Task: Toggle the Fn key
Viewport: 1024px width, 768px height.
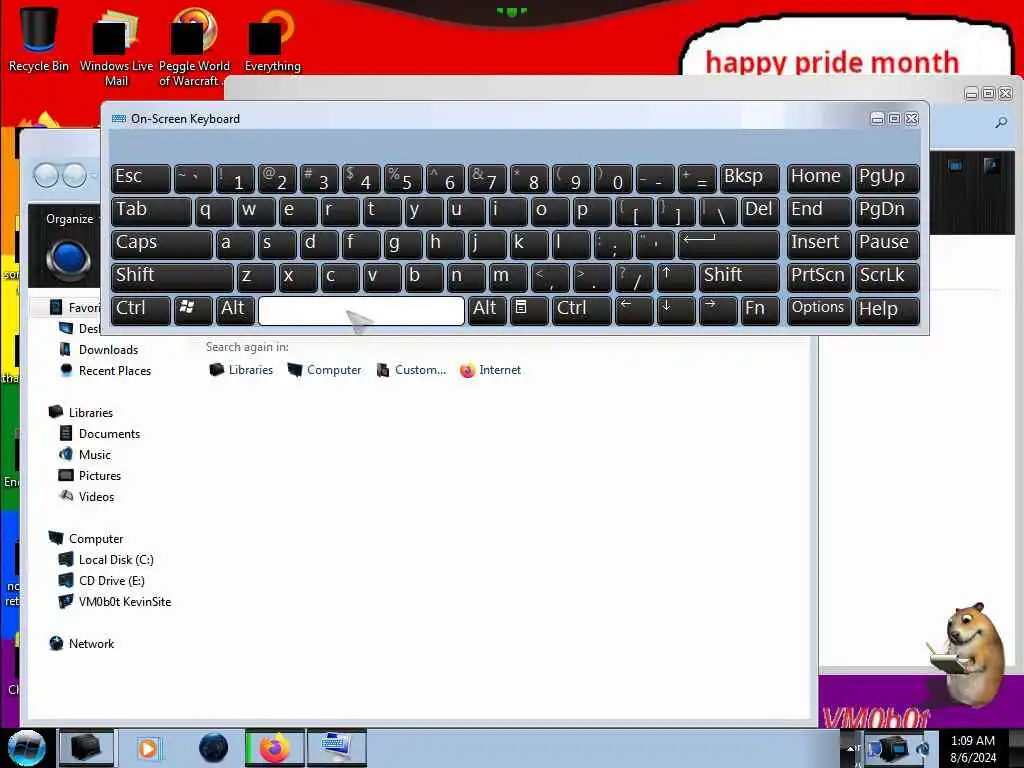Action: (x=760, y=310)
